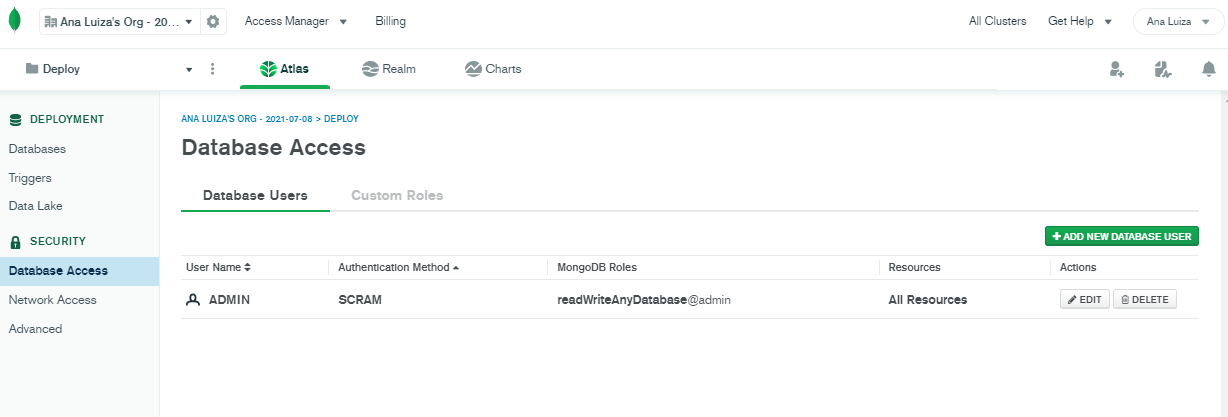
Task: Click the MongoDB leaf logo
Action: pos(14,21)
